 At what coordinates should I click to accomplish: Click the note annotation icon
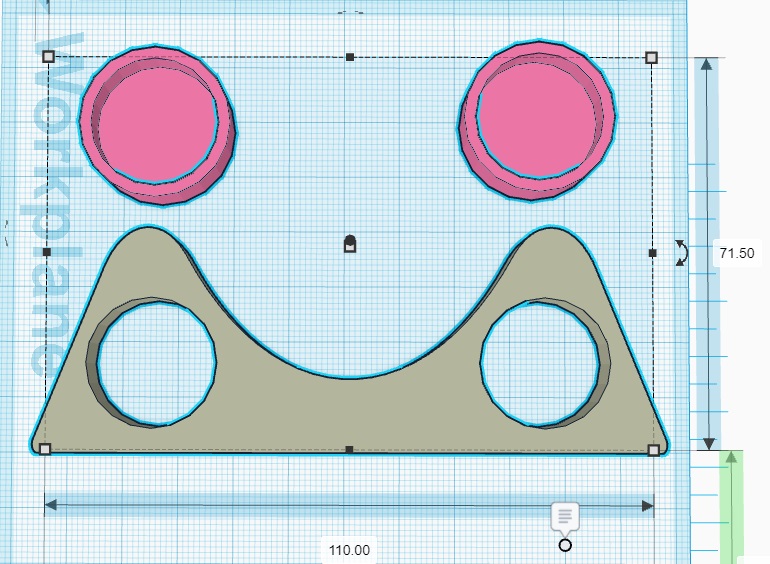click(x=565, y=516)
